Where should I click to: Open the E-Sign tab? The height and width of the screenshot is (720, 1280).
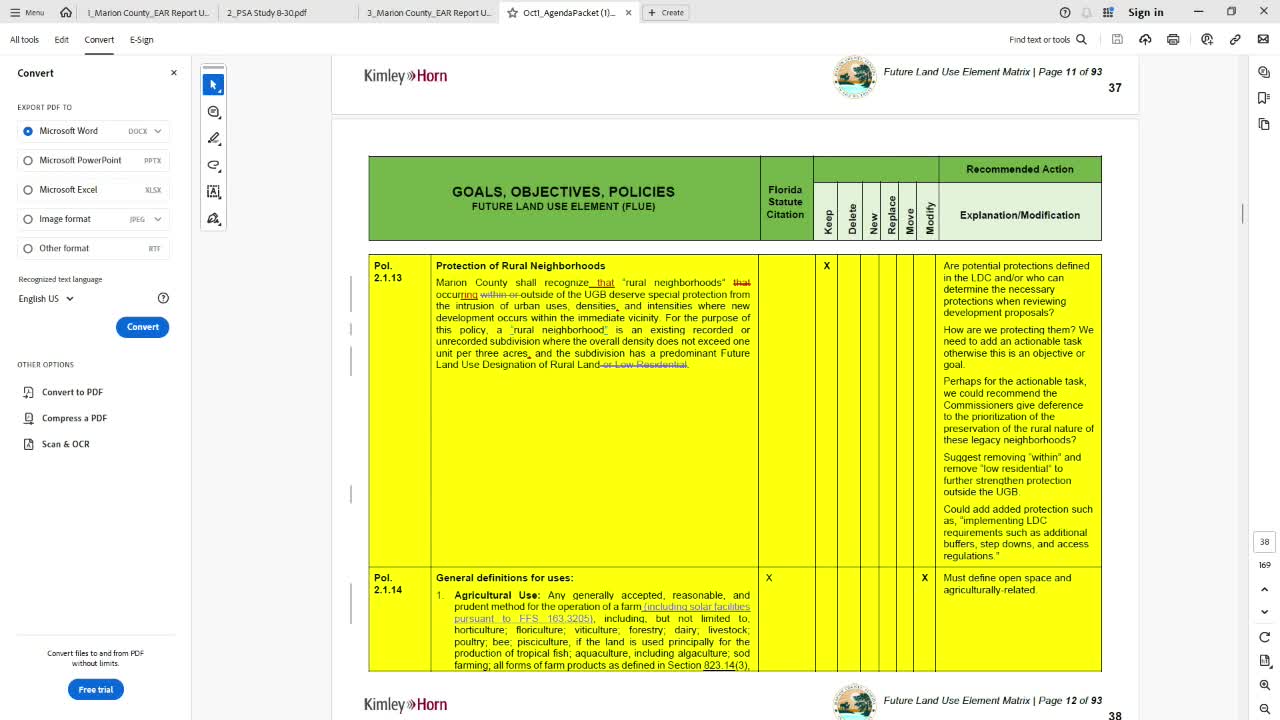(141, 39)
